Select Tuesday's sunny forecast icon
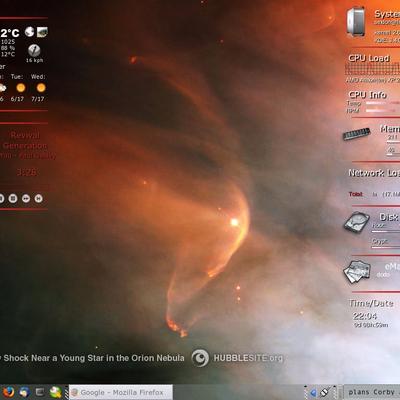400x400 pixels. tap(21, 88)
